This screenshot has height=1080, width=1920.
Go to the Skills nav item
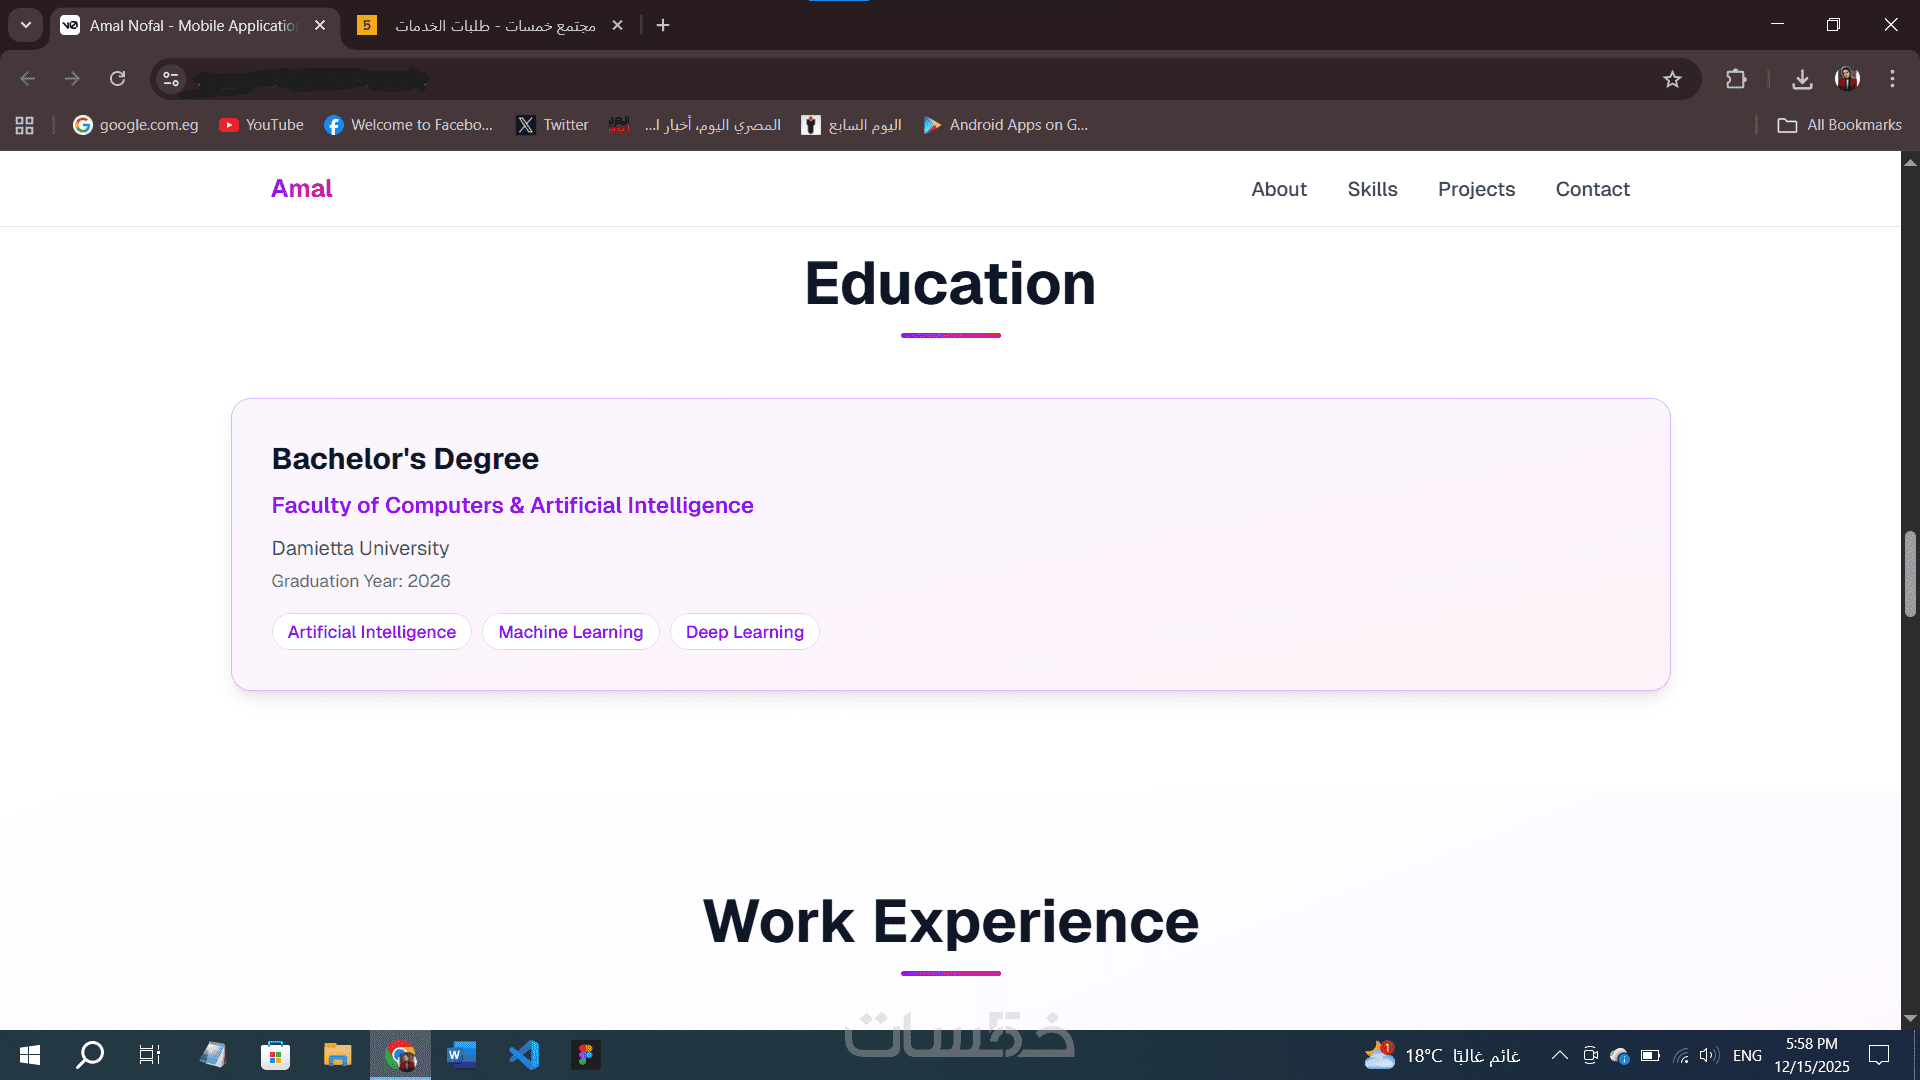(1372, 189)
